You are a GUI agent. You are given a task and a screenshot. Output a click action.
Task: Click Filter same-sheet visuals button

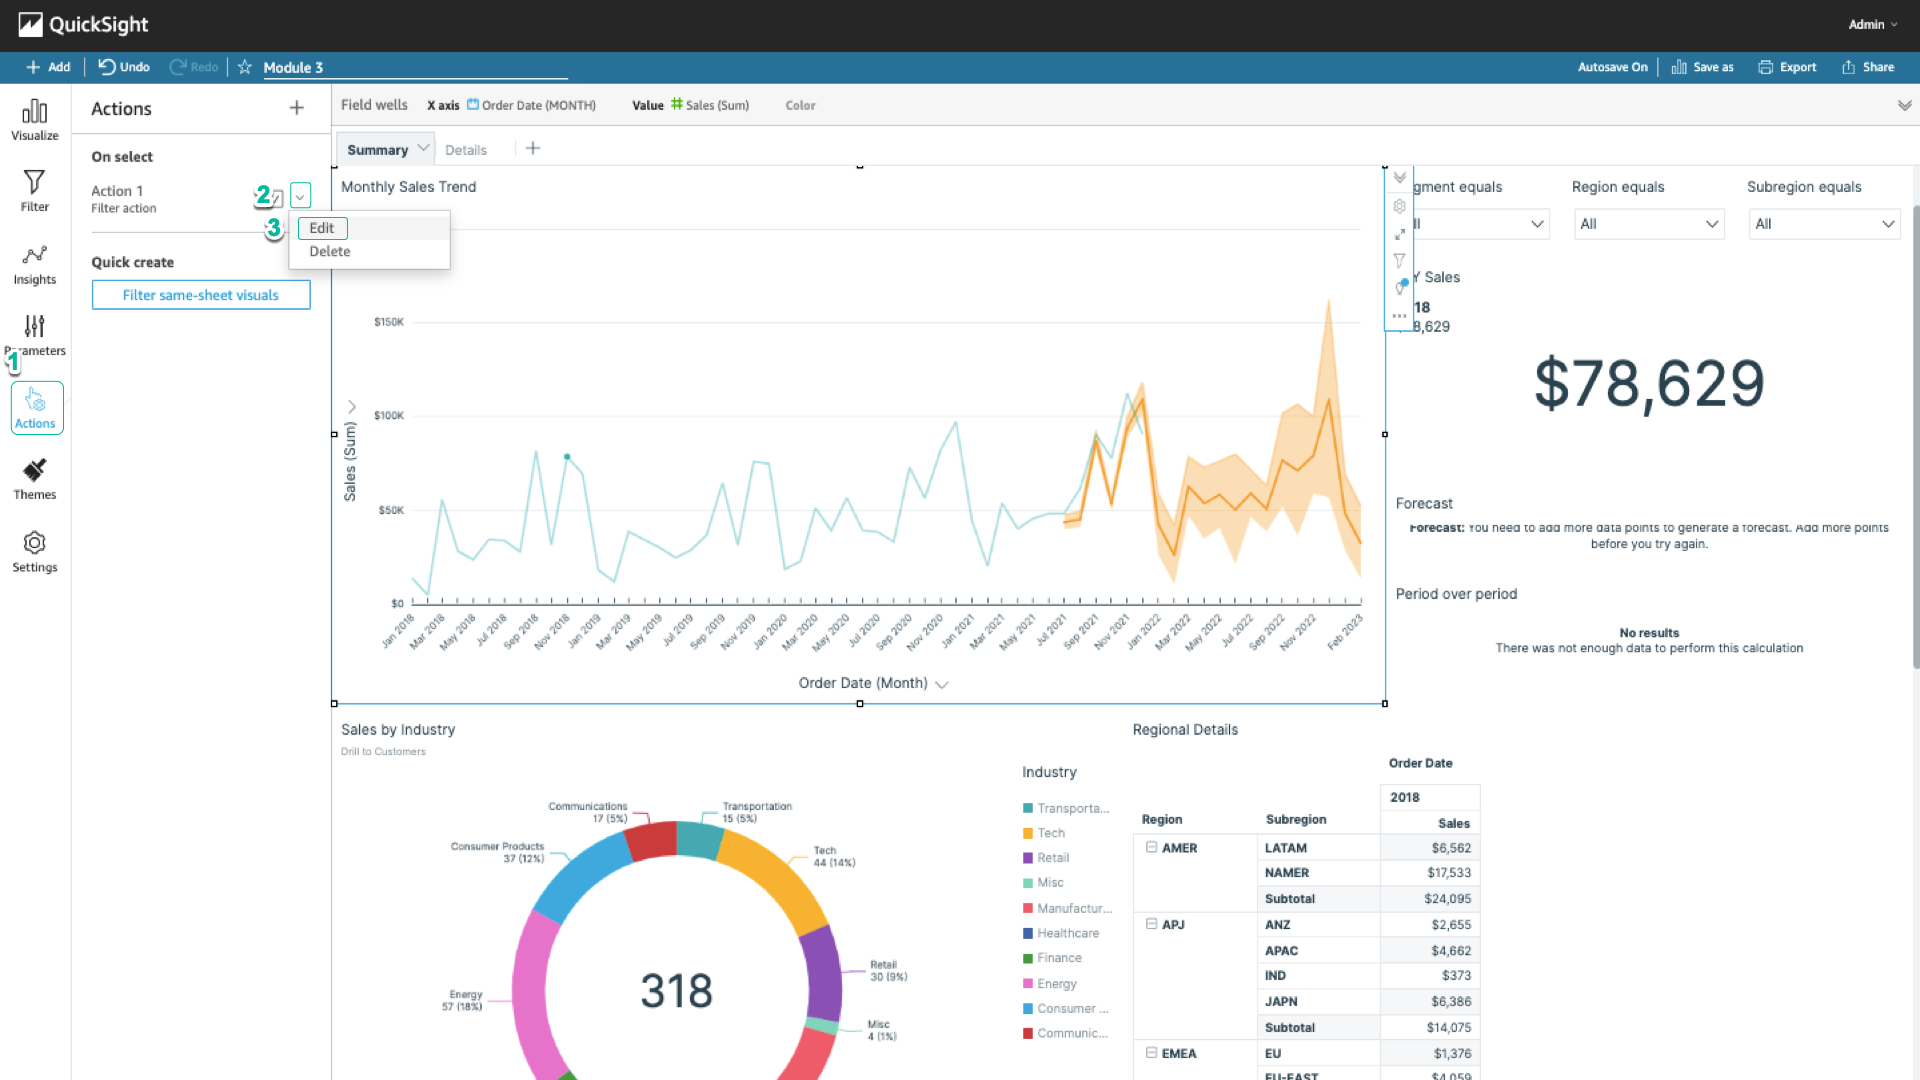click(201, 295)
